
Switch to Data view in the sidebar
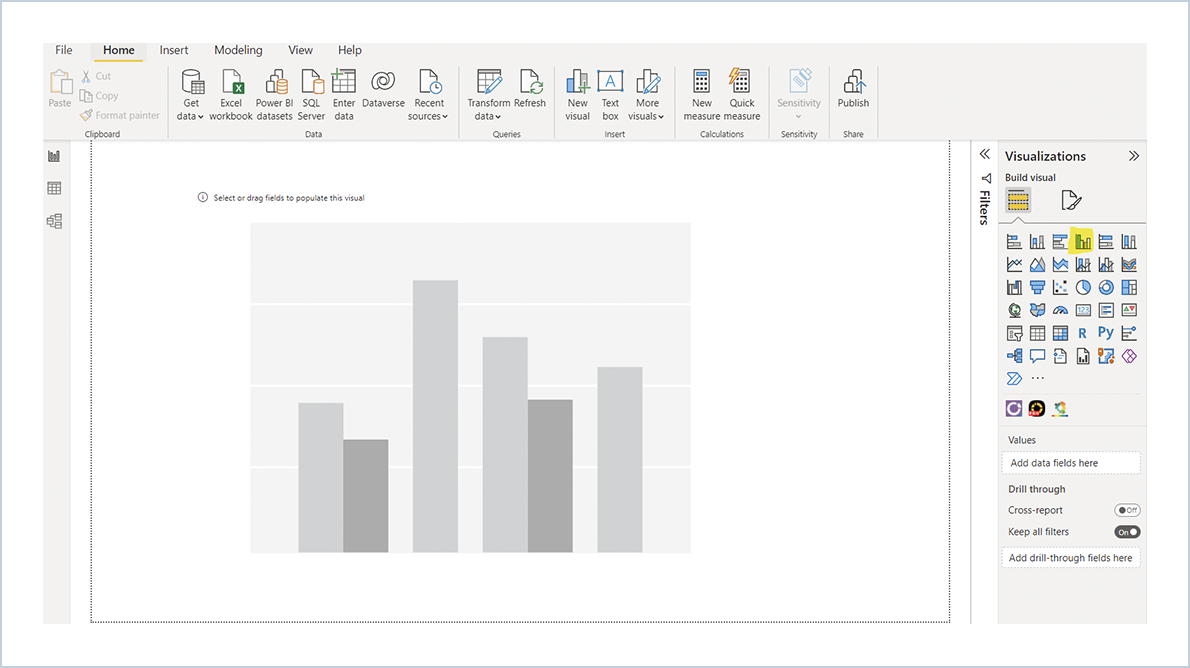(x=54, y=188)
